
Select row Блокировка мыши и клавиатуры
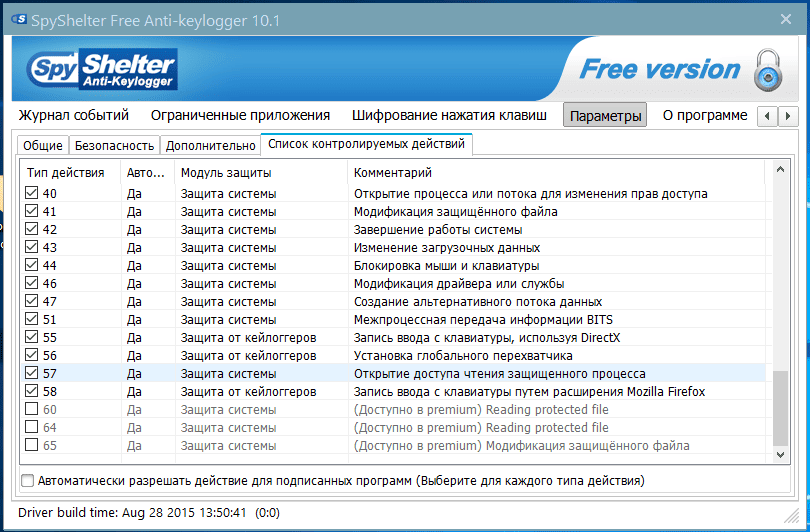393,265
